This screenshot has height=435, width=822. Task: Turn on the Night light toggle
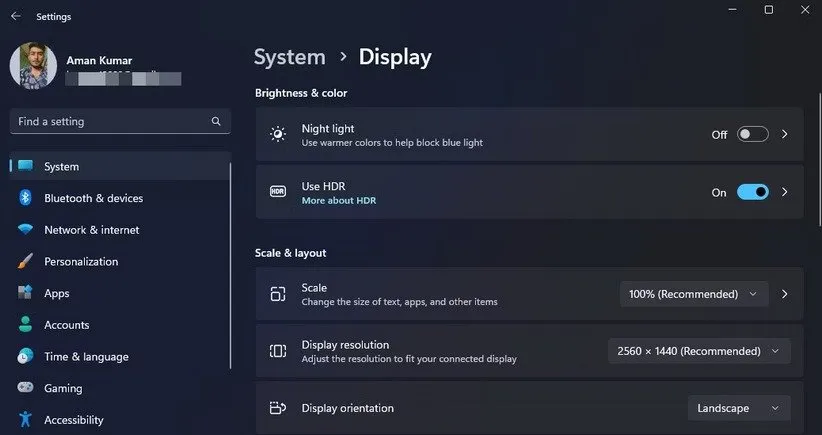coord(752,135)
